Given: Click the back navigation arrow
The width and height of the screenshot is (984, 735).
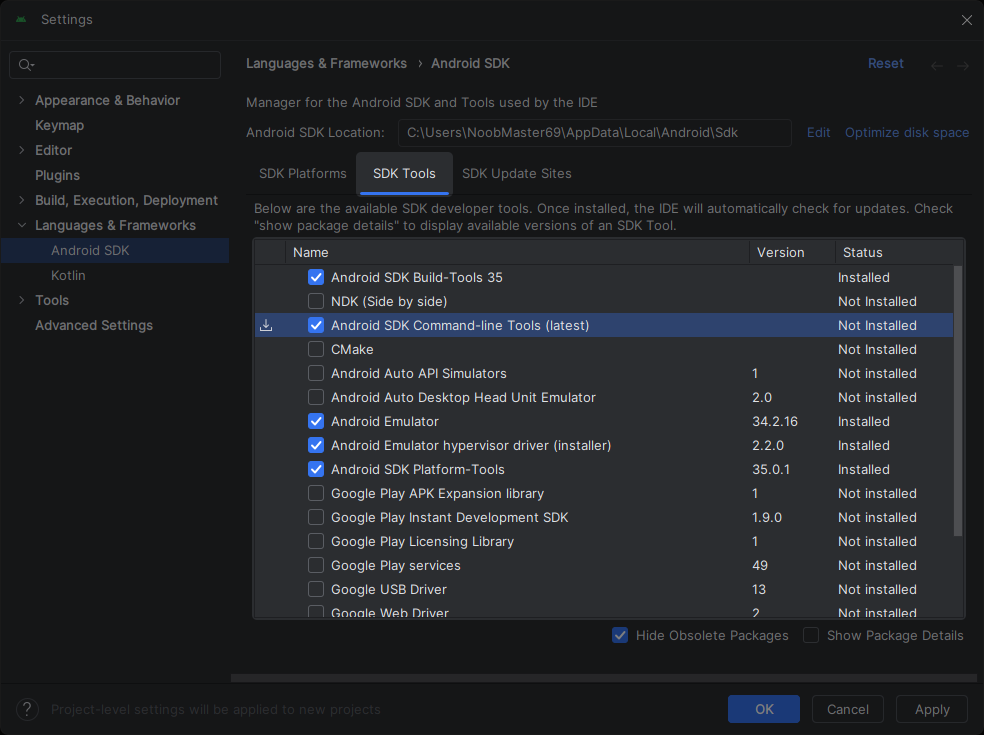Looking at the screenshot, I should [x=936, y=65].
